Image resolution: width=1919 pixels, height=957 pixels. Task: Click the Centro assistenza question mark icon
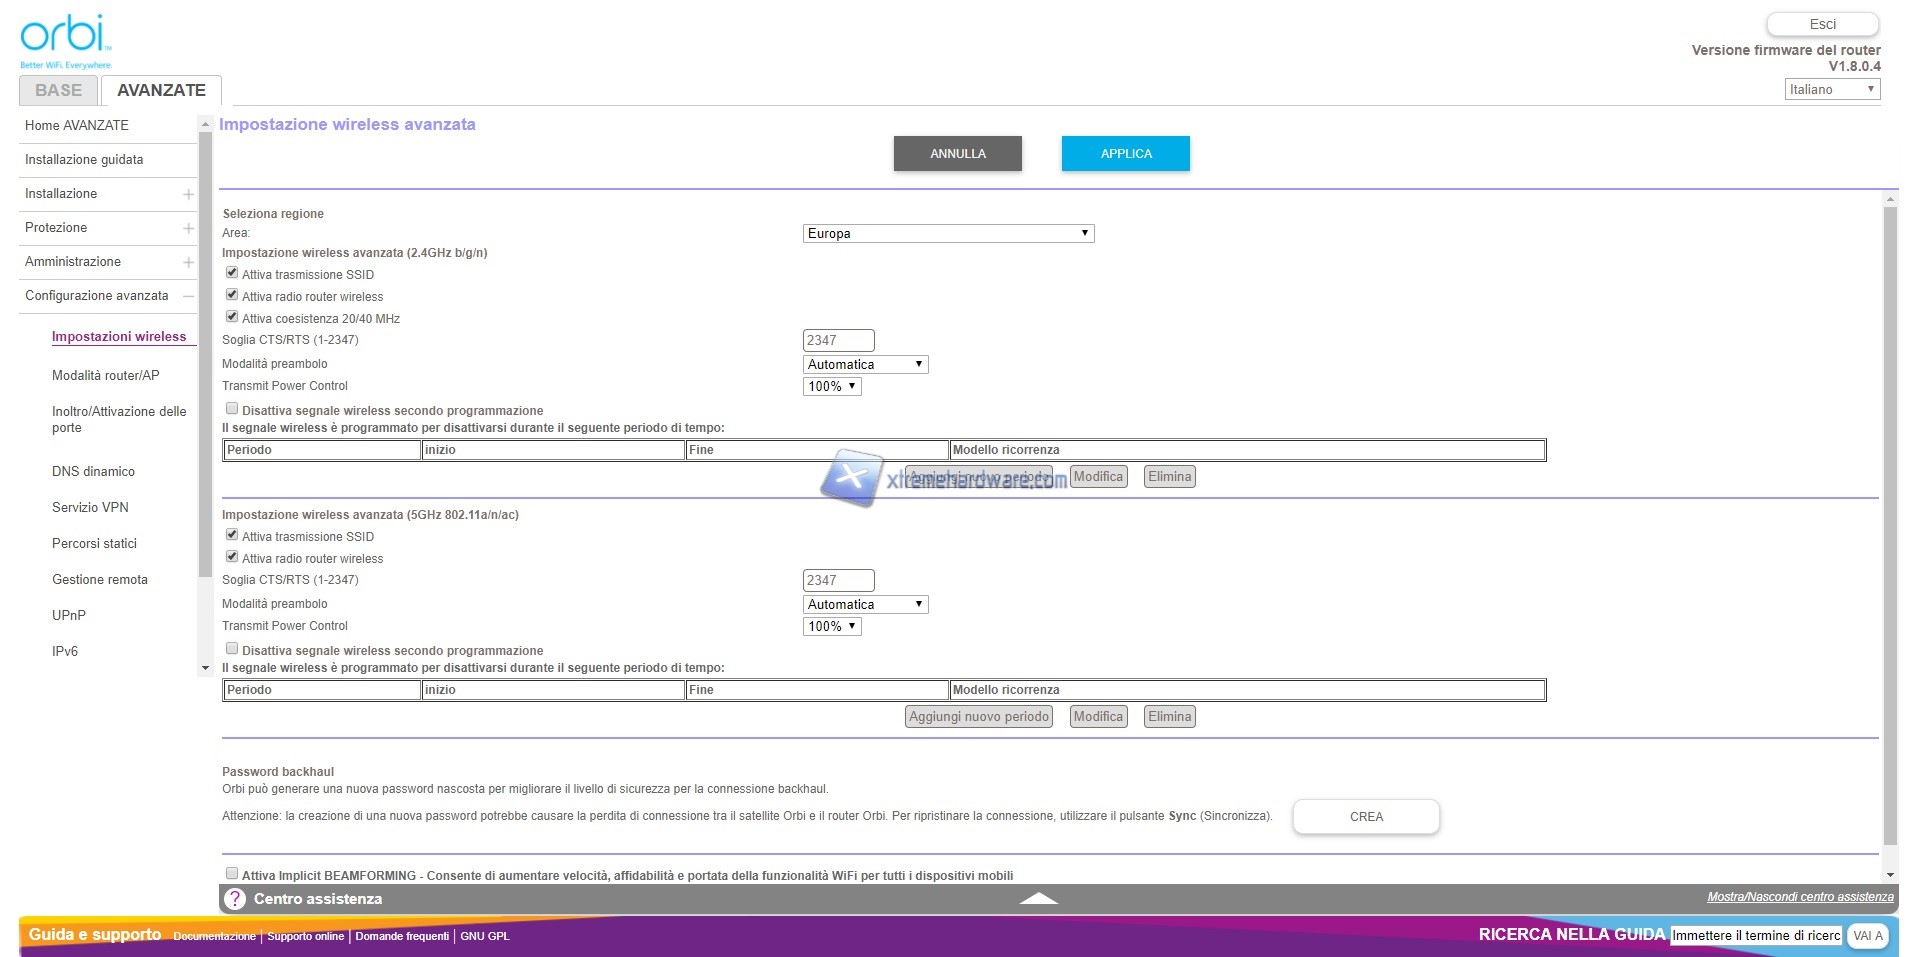234,899
